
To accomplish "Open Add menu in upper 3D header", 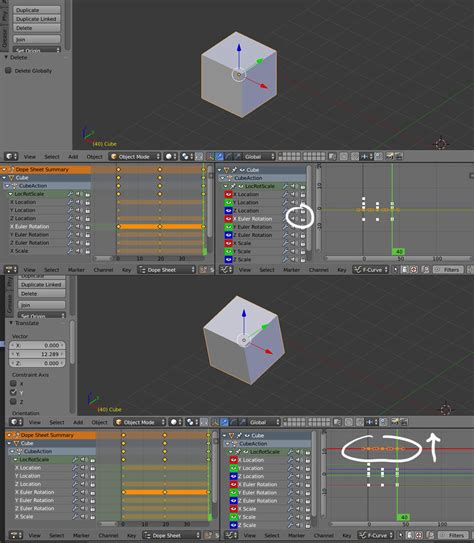I will [73, 157].
